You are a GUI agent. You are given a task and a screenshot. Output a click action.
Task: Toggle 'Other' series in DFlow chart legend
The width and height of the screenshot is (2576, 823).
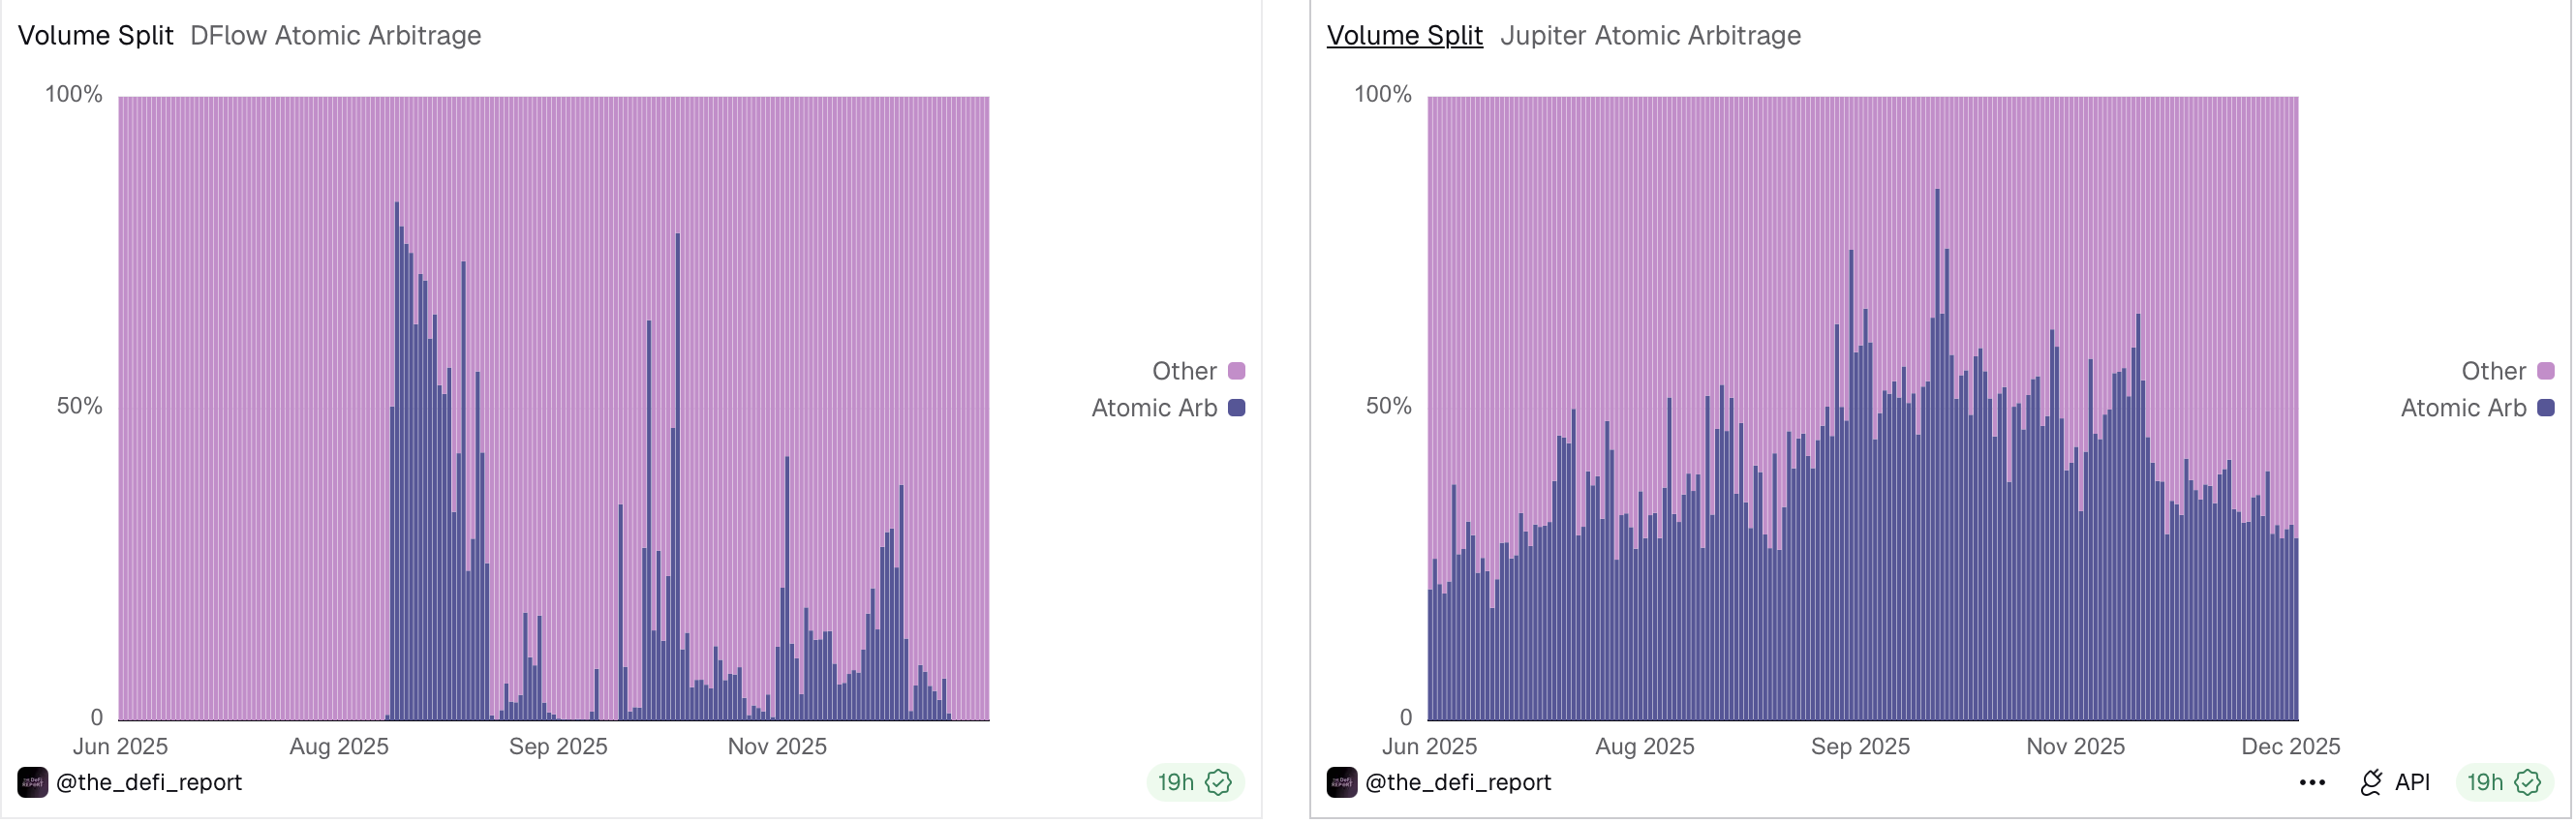[x=1185, y=372]
